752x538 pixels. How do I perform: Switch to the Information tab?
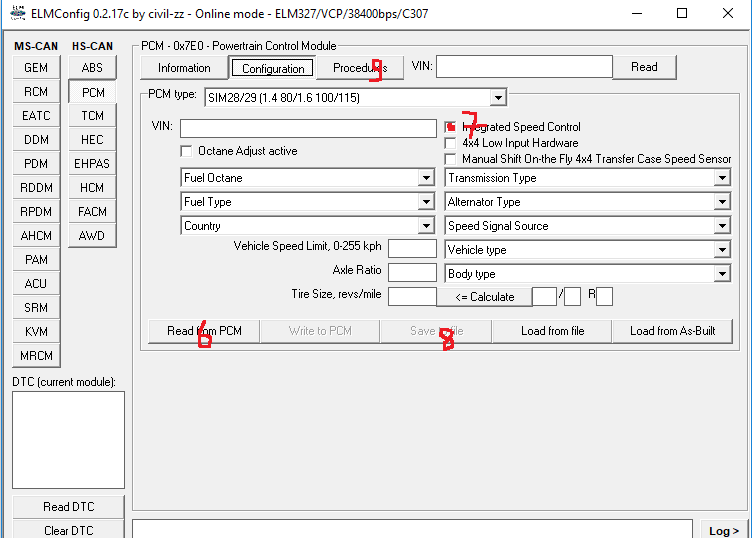184,68
